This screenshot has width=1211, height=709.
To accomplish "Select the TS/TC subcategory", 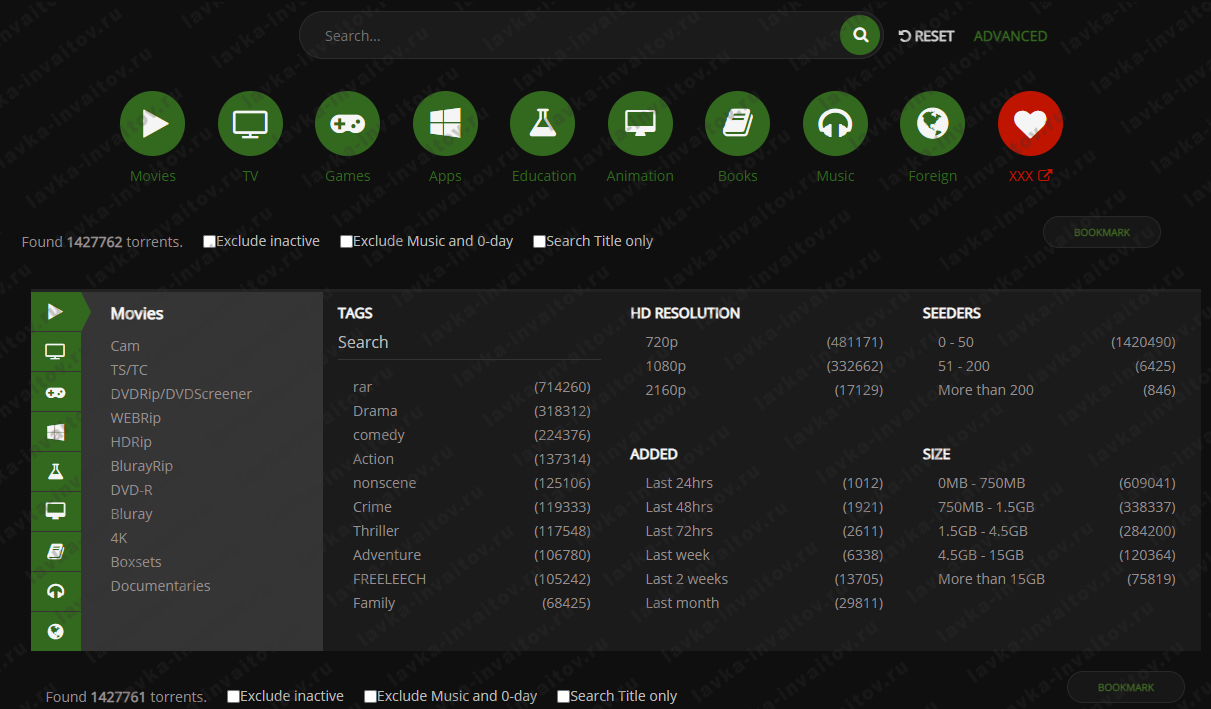I will (129, 370).
